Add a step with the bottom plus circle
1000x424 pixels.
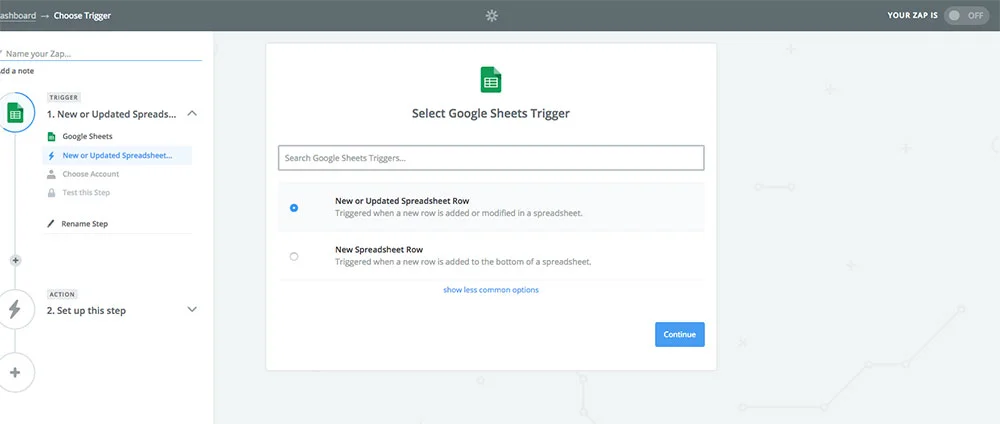coord(15,372)
